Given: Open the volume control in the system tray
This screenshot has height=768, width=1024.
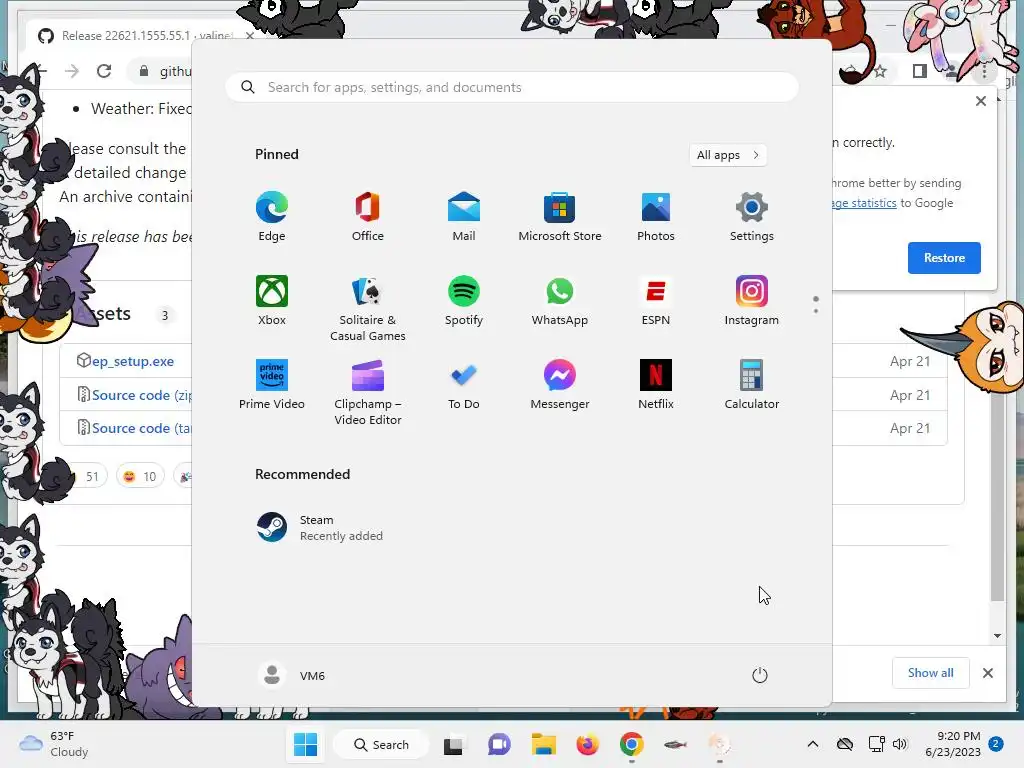Looking at the screenshot, I should pos(900,744).
